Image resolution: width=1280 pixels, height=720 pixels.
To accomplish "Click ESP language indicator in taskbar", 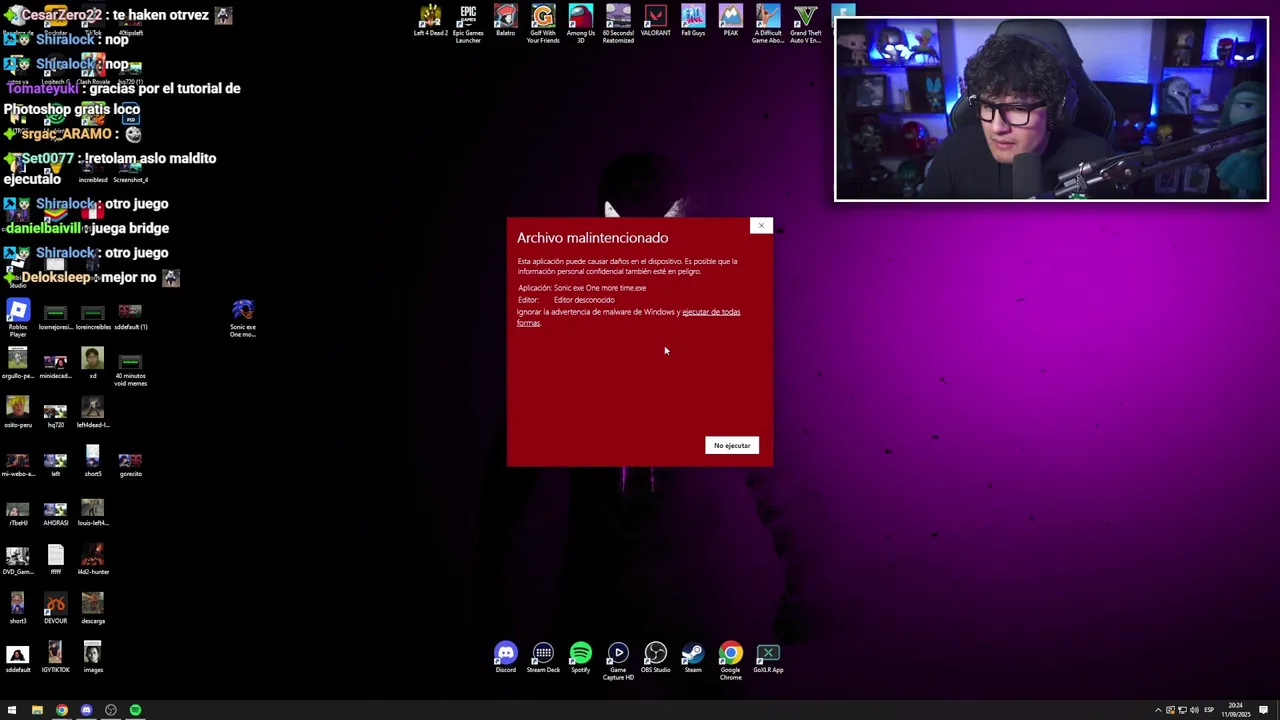I will pyautogui.click(x=1209, y=710).
